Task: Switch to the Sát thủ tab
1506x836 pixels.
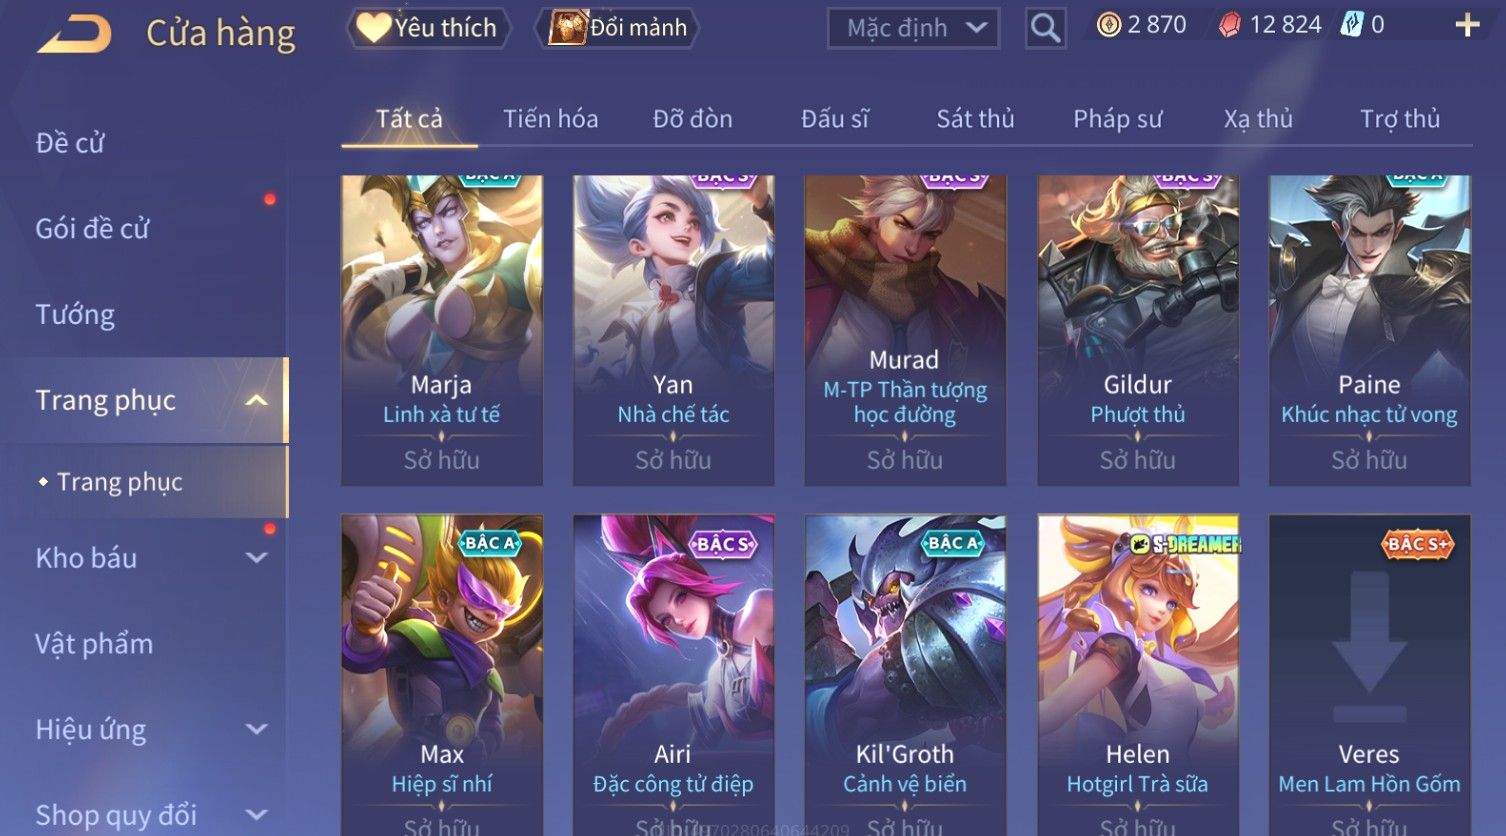Action: click(x=975, y=119)
